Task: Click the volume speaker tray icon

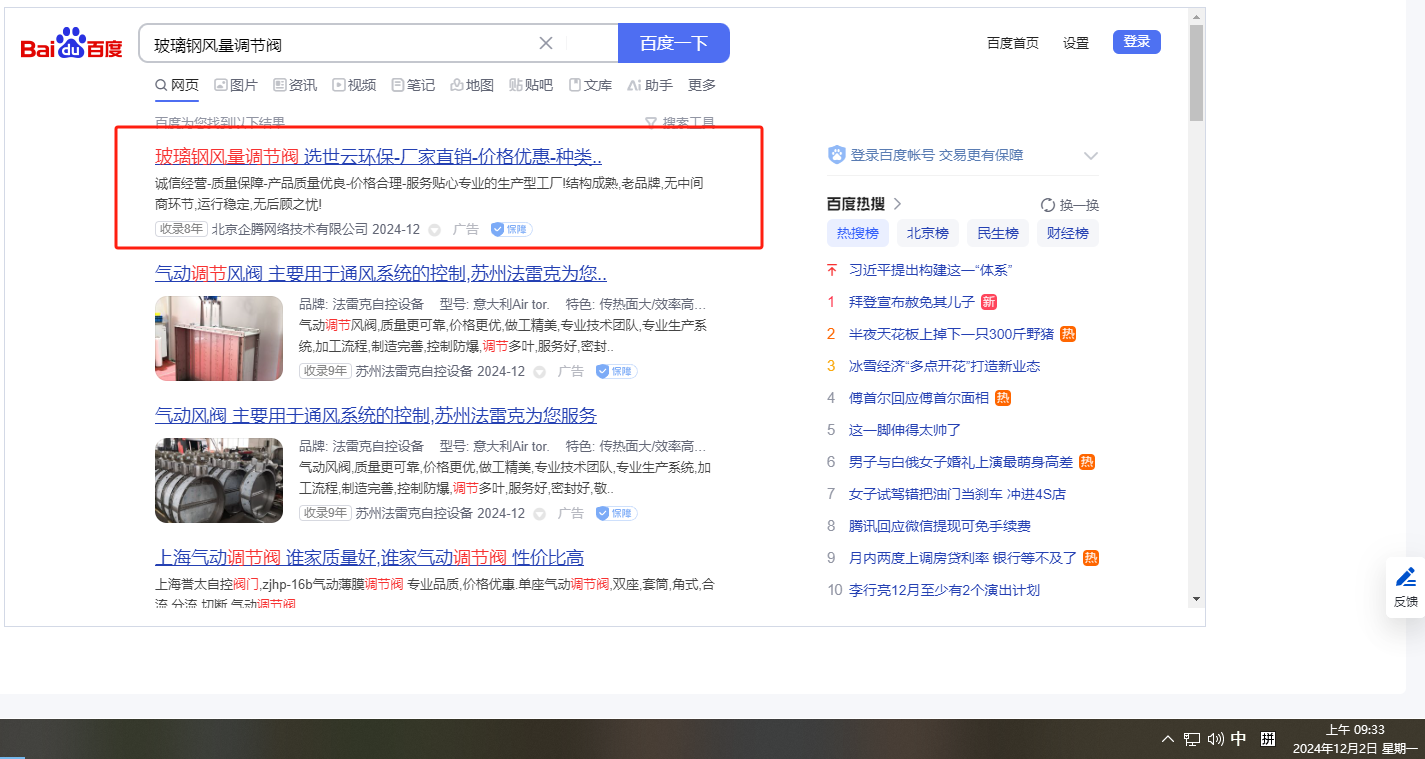Action: tap(1215, 739)
